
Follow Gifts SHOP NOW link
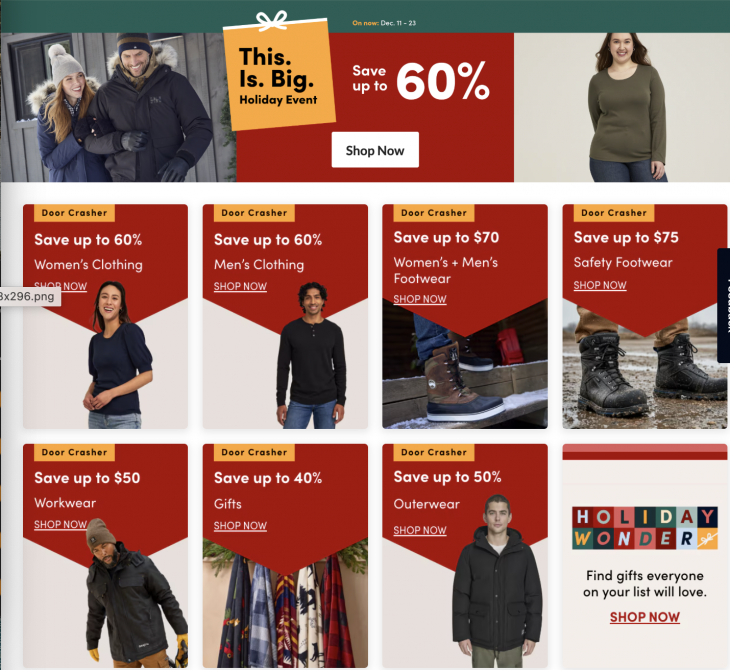[x=240, y=526]
